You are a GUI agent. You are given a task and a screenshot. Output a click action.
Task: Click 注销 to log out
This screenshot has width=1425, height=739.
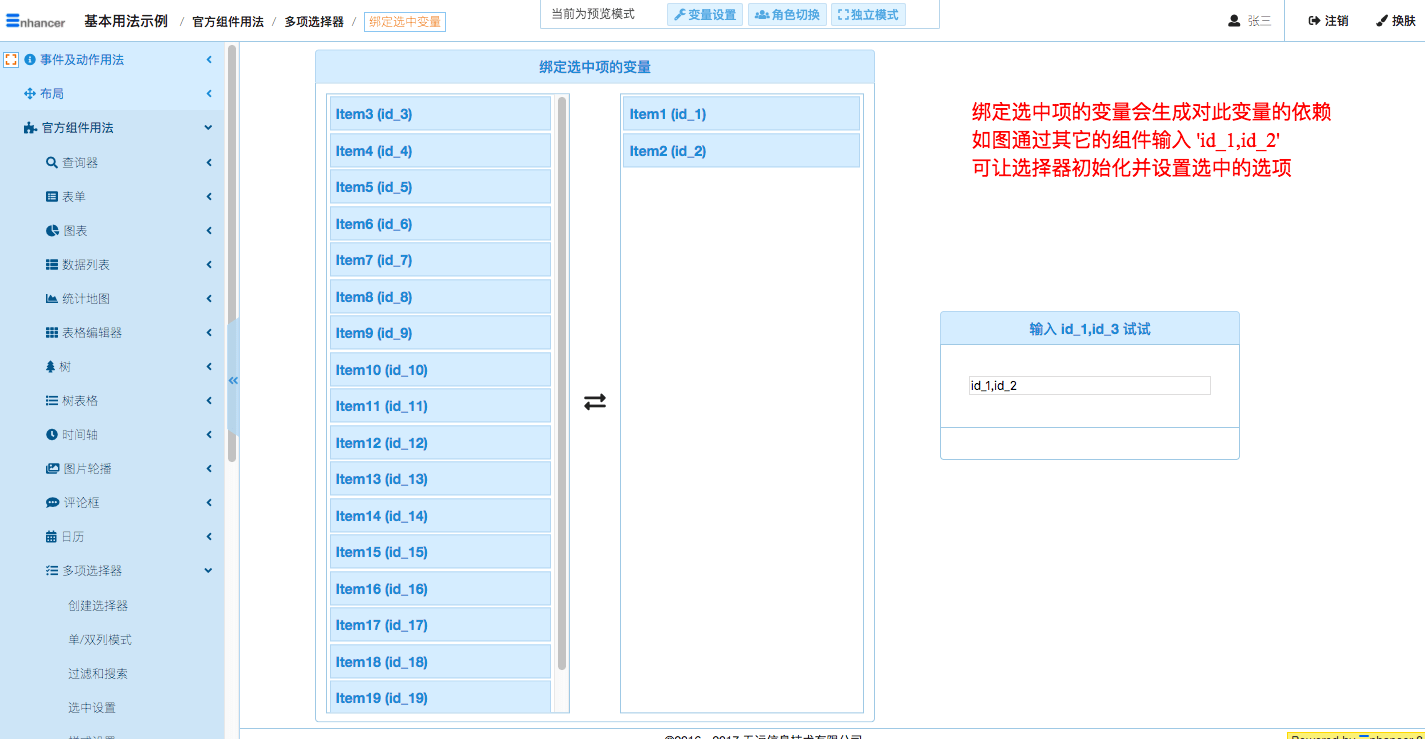pyautogui.click(x=1328, y=21)
